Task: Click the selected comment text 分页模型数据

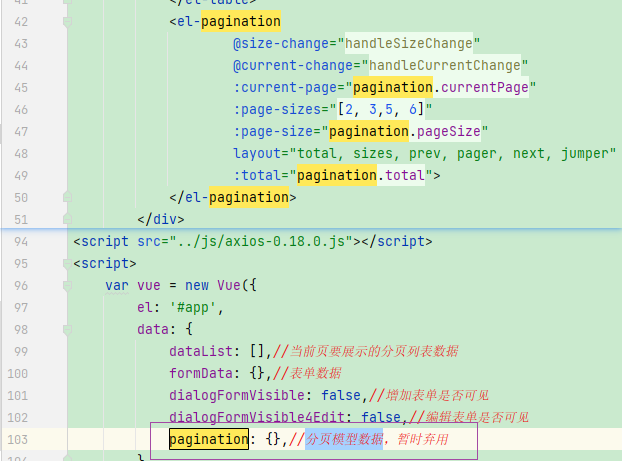Action: point(344,439)
